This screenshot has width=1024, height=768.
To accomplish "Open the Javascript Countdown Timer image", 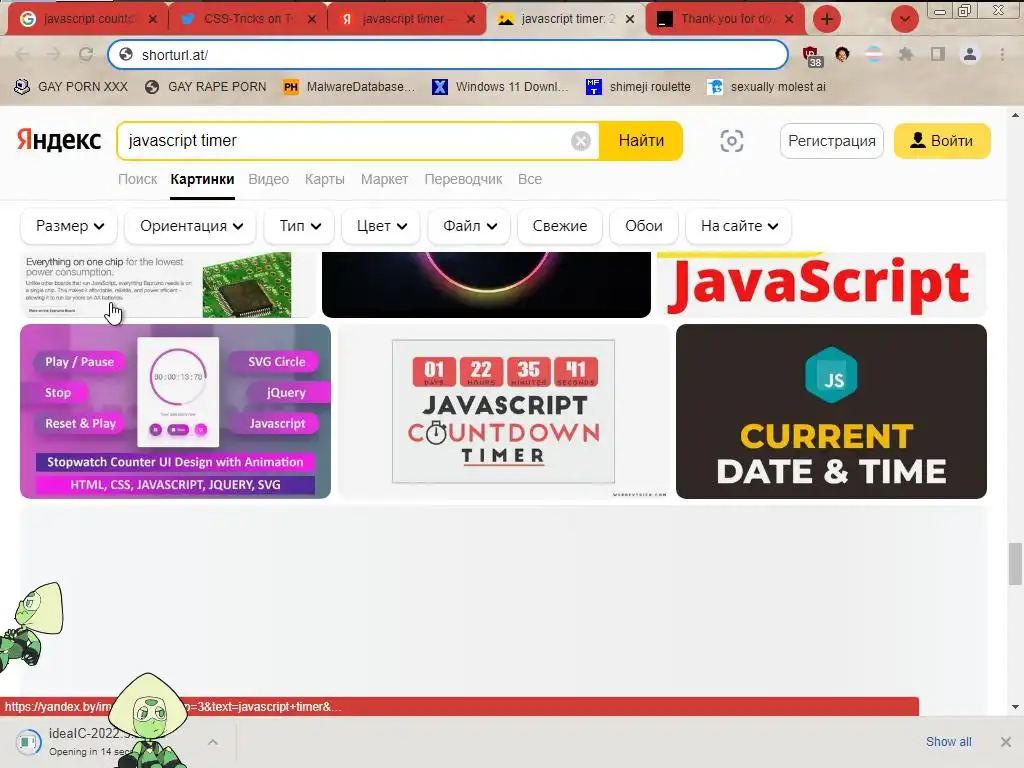I will [504, 411].
